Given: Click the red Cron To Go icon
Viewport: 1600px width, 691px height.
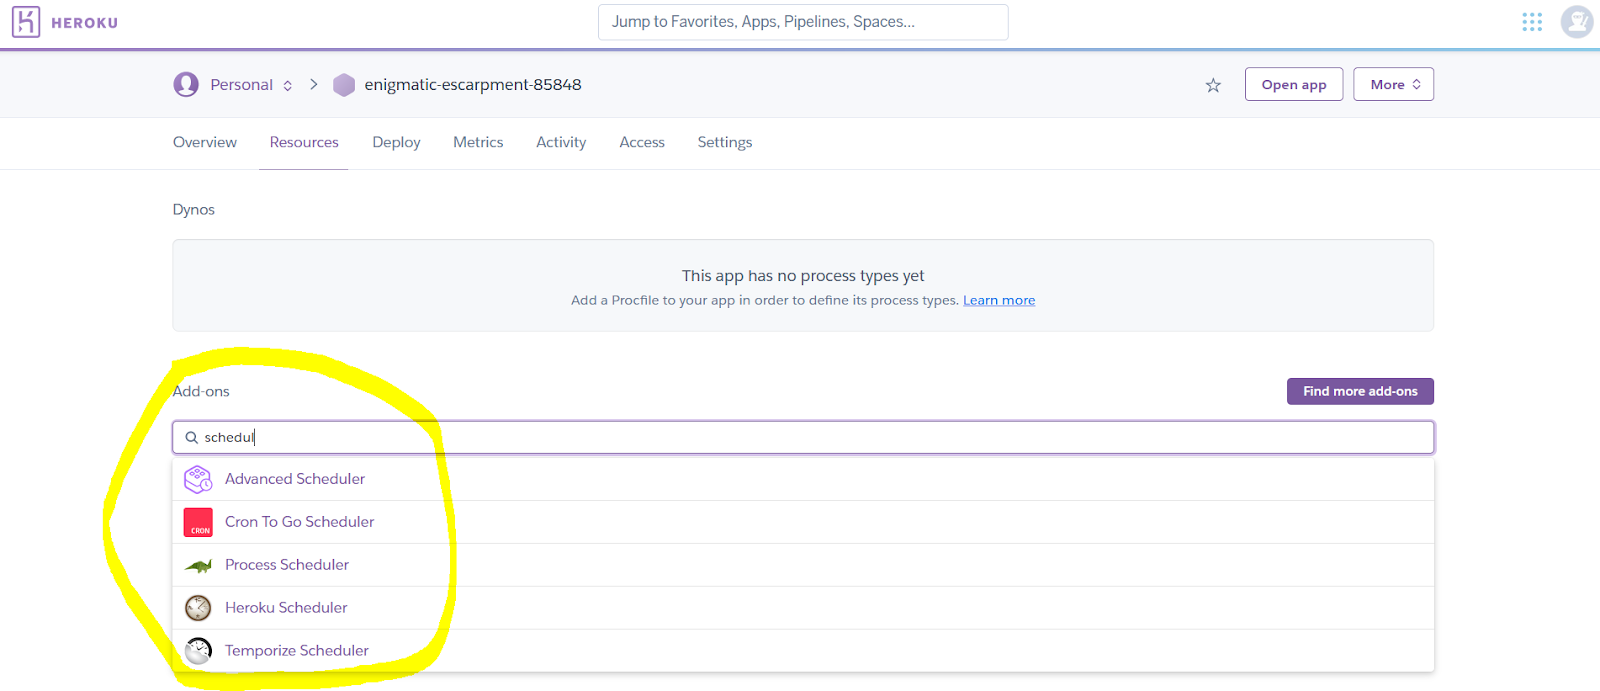Looking at the screenshot, I should (x=198, y=522).
